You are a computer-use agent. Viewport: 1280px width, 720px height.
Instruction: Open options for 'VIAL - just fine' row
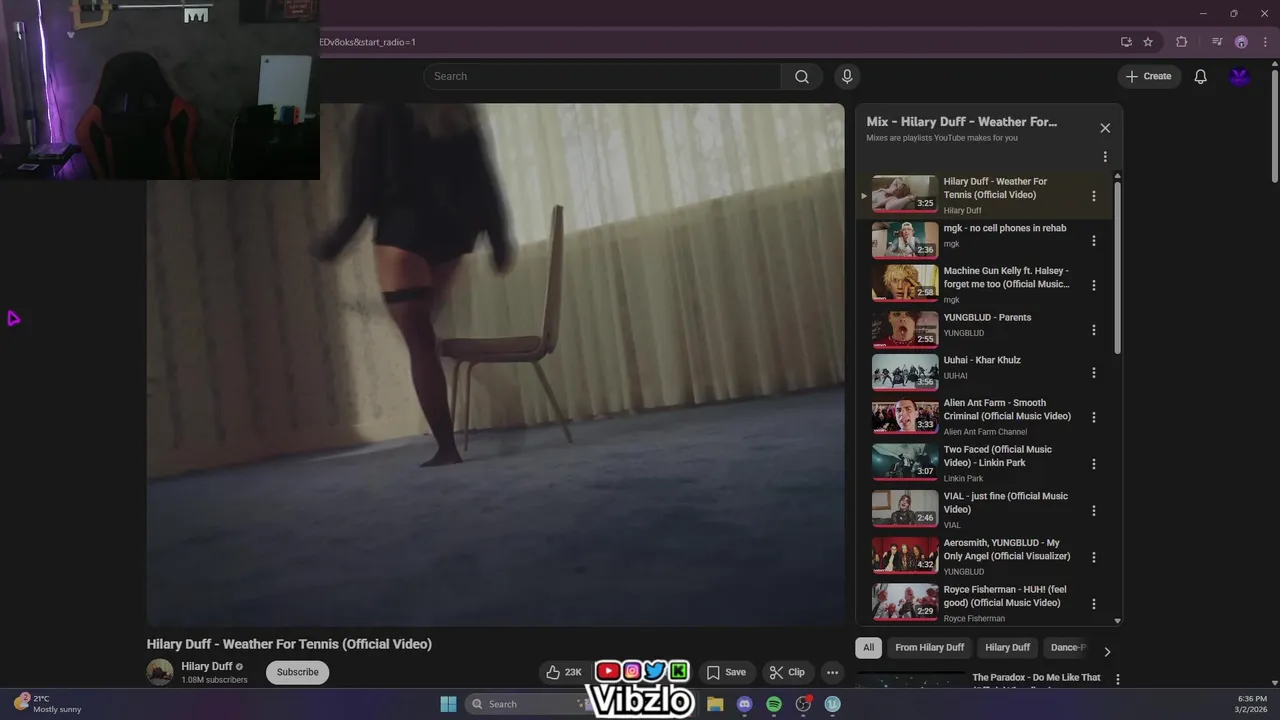pos(1093,510)
